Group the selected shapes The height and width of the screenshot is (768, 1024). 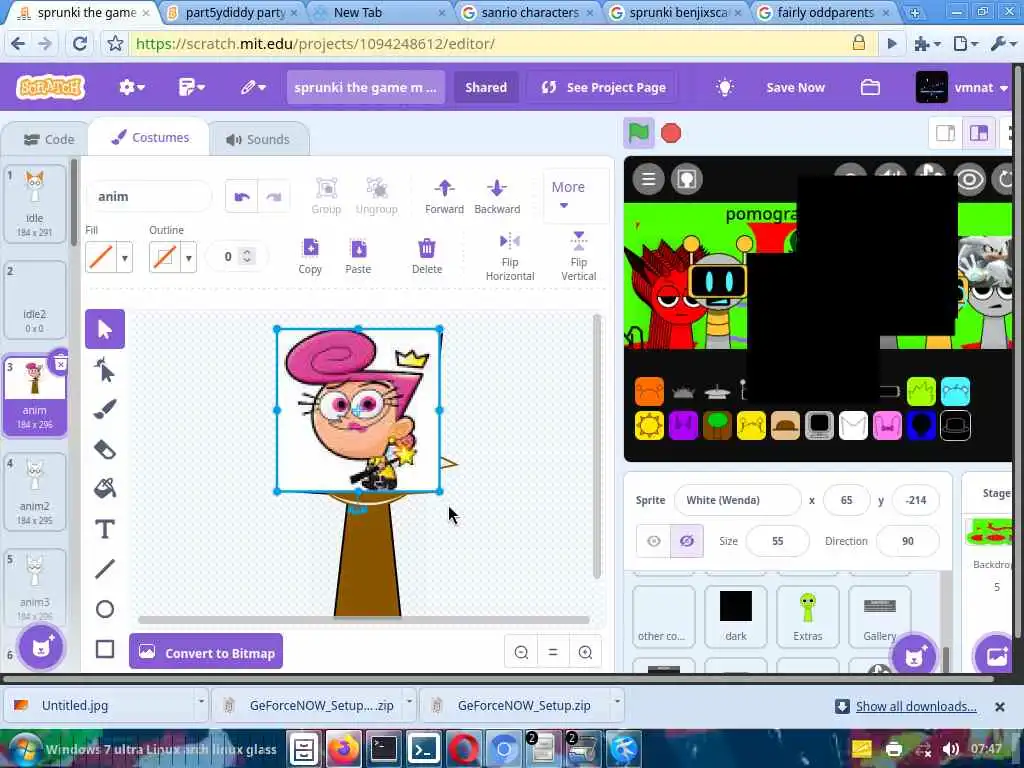(x=326, y=196)
